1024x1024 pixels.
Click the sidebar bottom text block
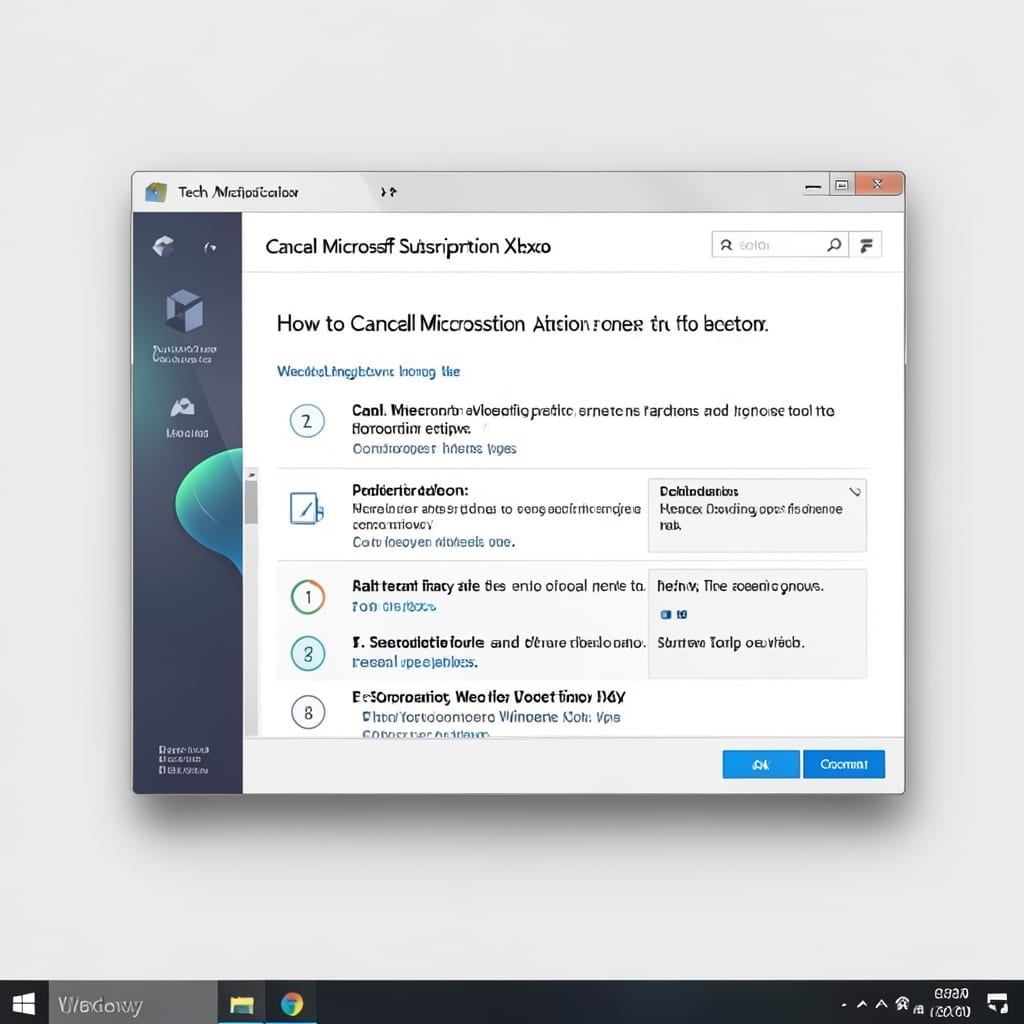(184, 760)
